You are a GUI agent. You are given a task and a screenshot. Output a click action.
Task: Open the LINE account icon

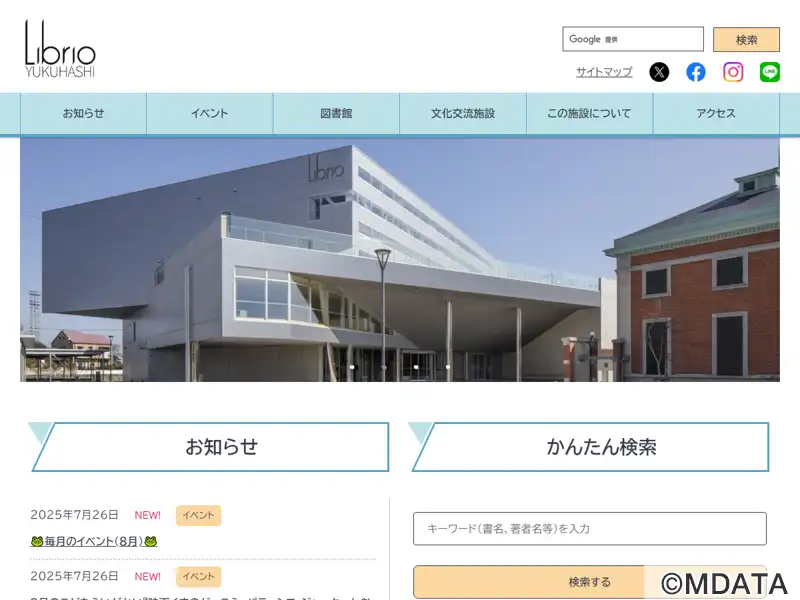click(x=769, y=72)
